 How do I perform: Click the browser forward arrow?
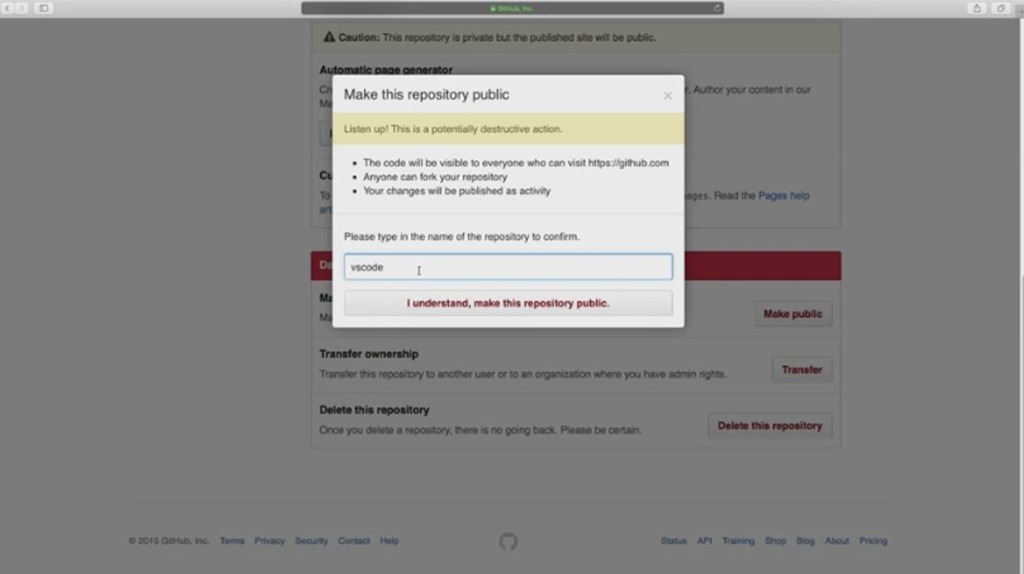point(22,8)
